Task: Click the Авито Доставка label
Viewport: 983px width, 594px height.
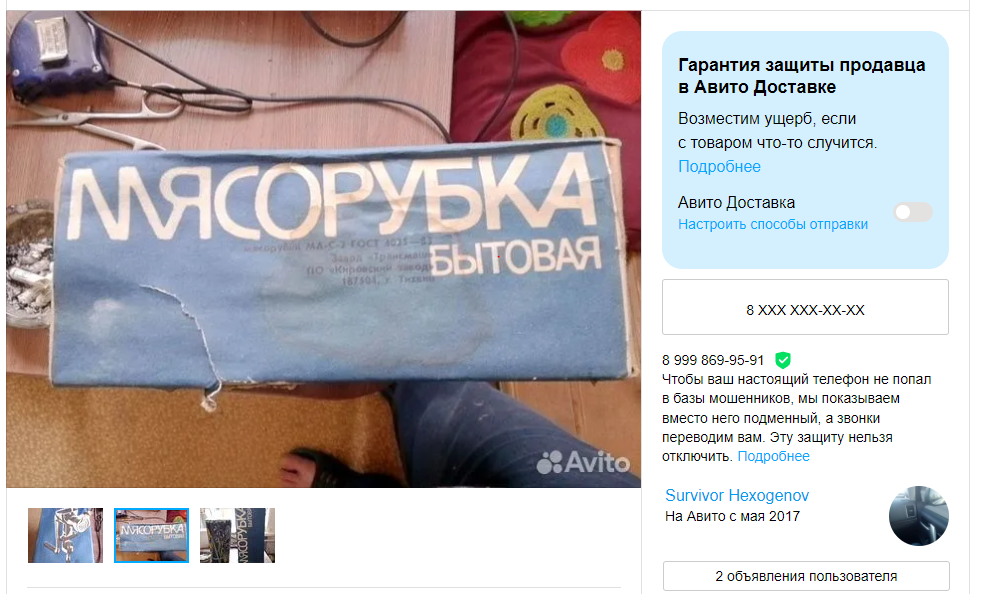Action: 736,203
